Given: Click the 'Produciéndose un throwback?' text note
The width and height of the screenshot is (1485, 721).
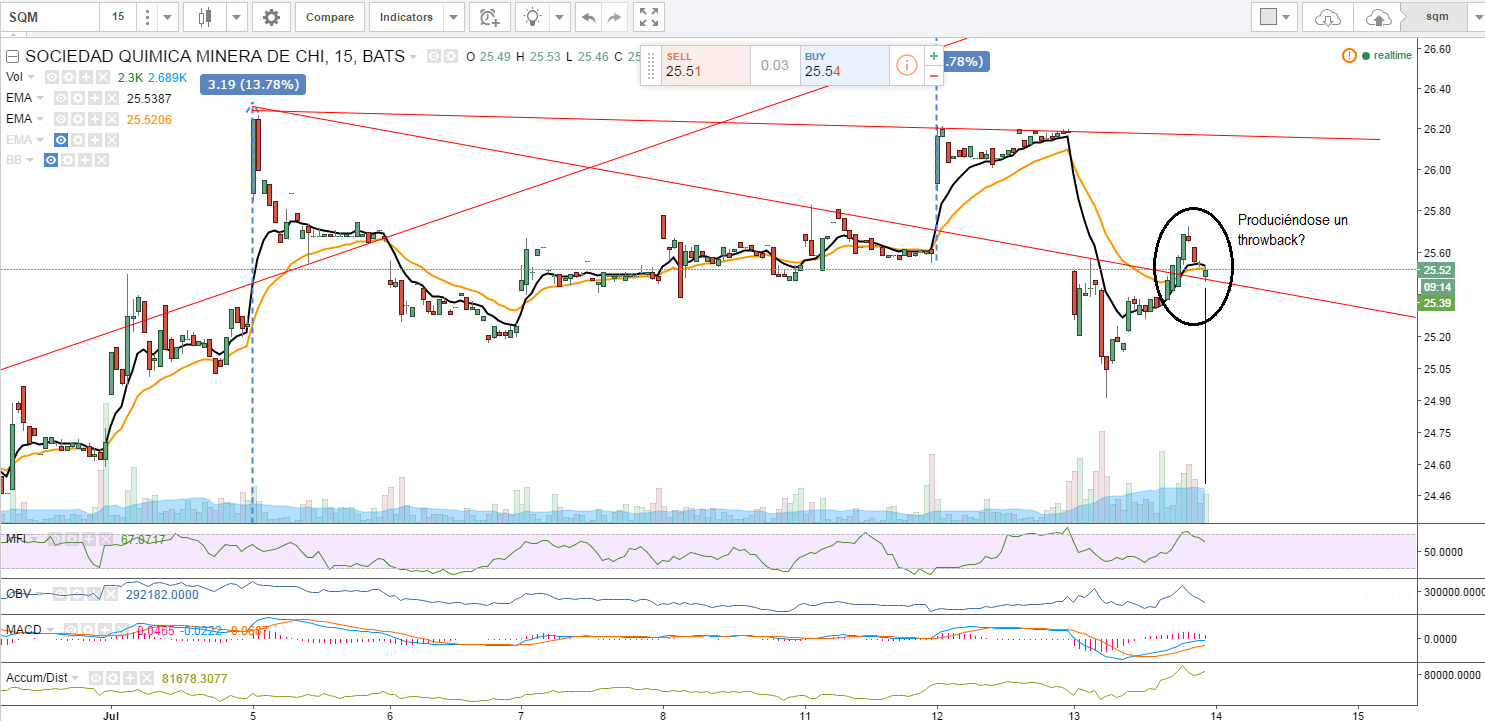Looking at the screenshot, I should pyautogui.click(x=1292, y=229).
